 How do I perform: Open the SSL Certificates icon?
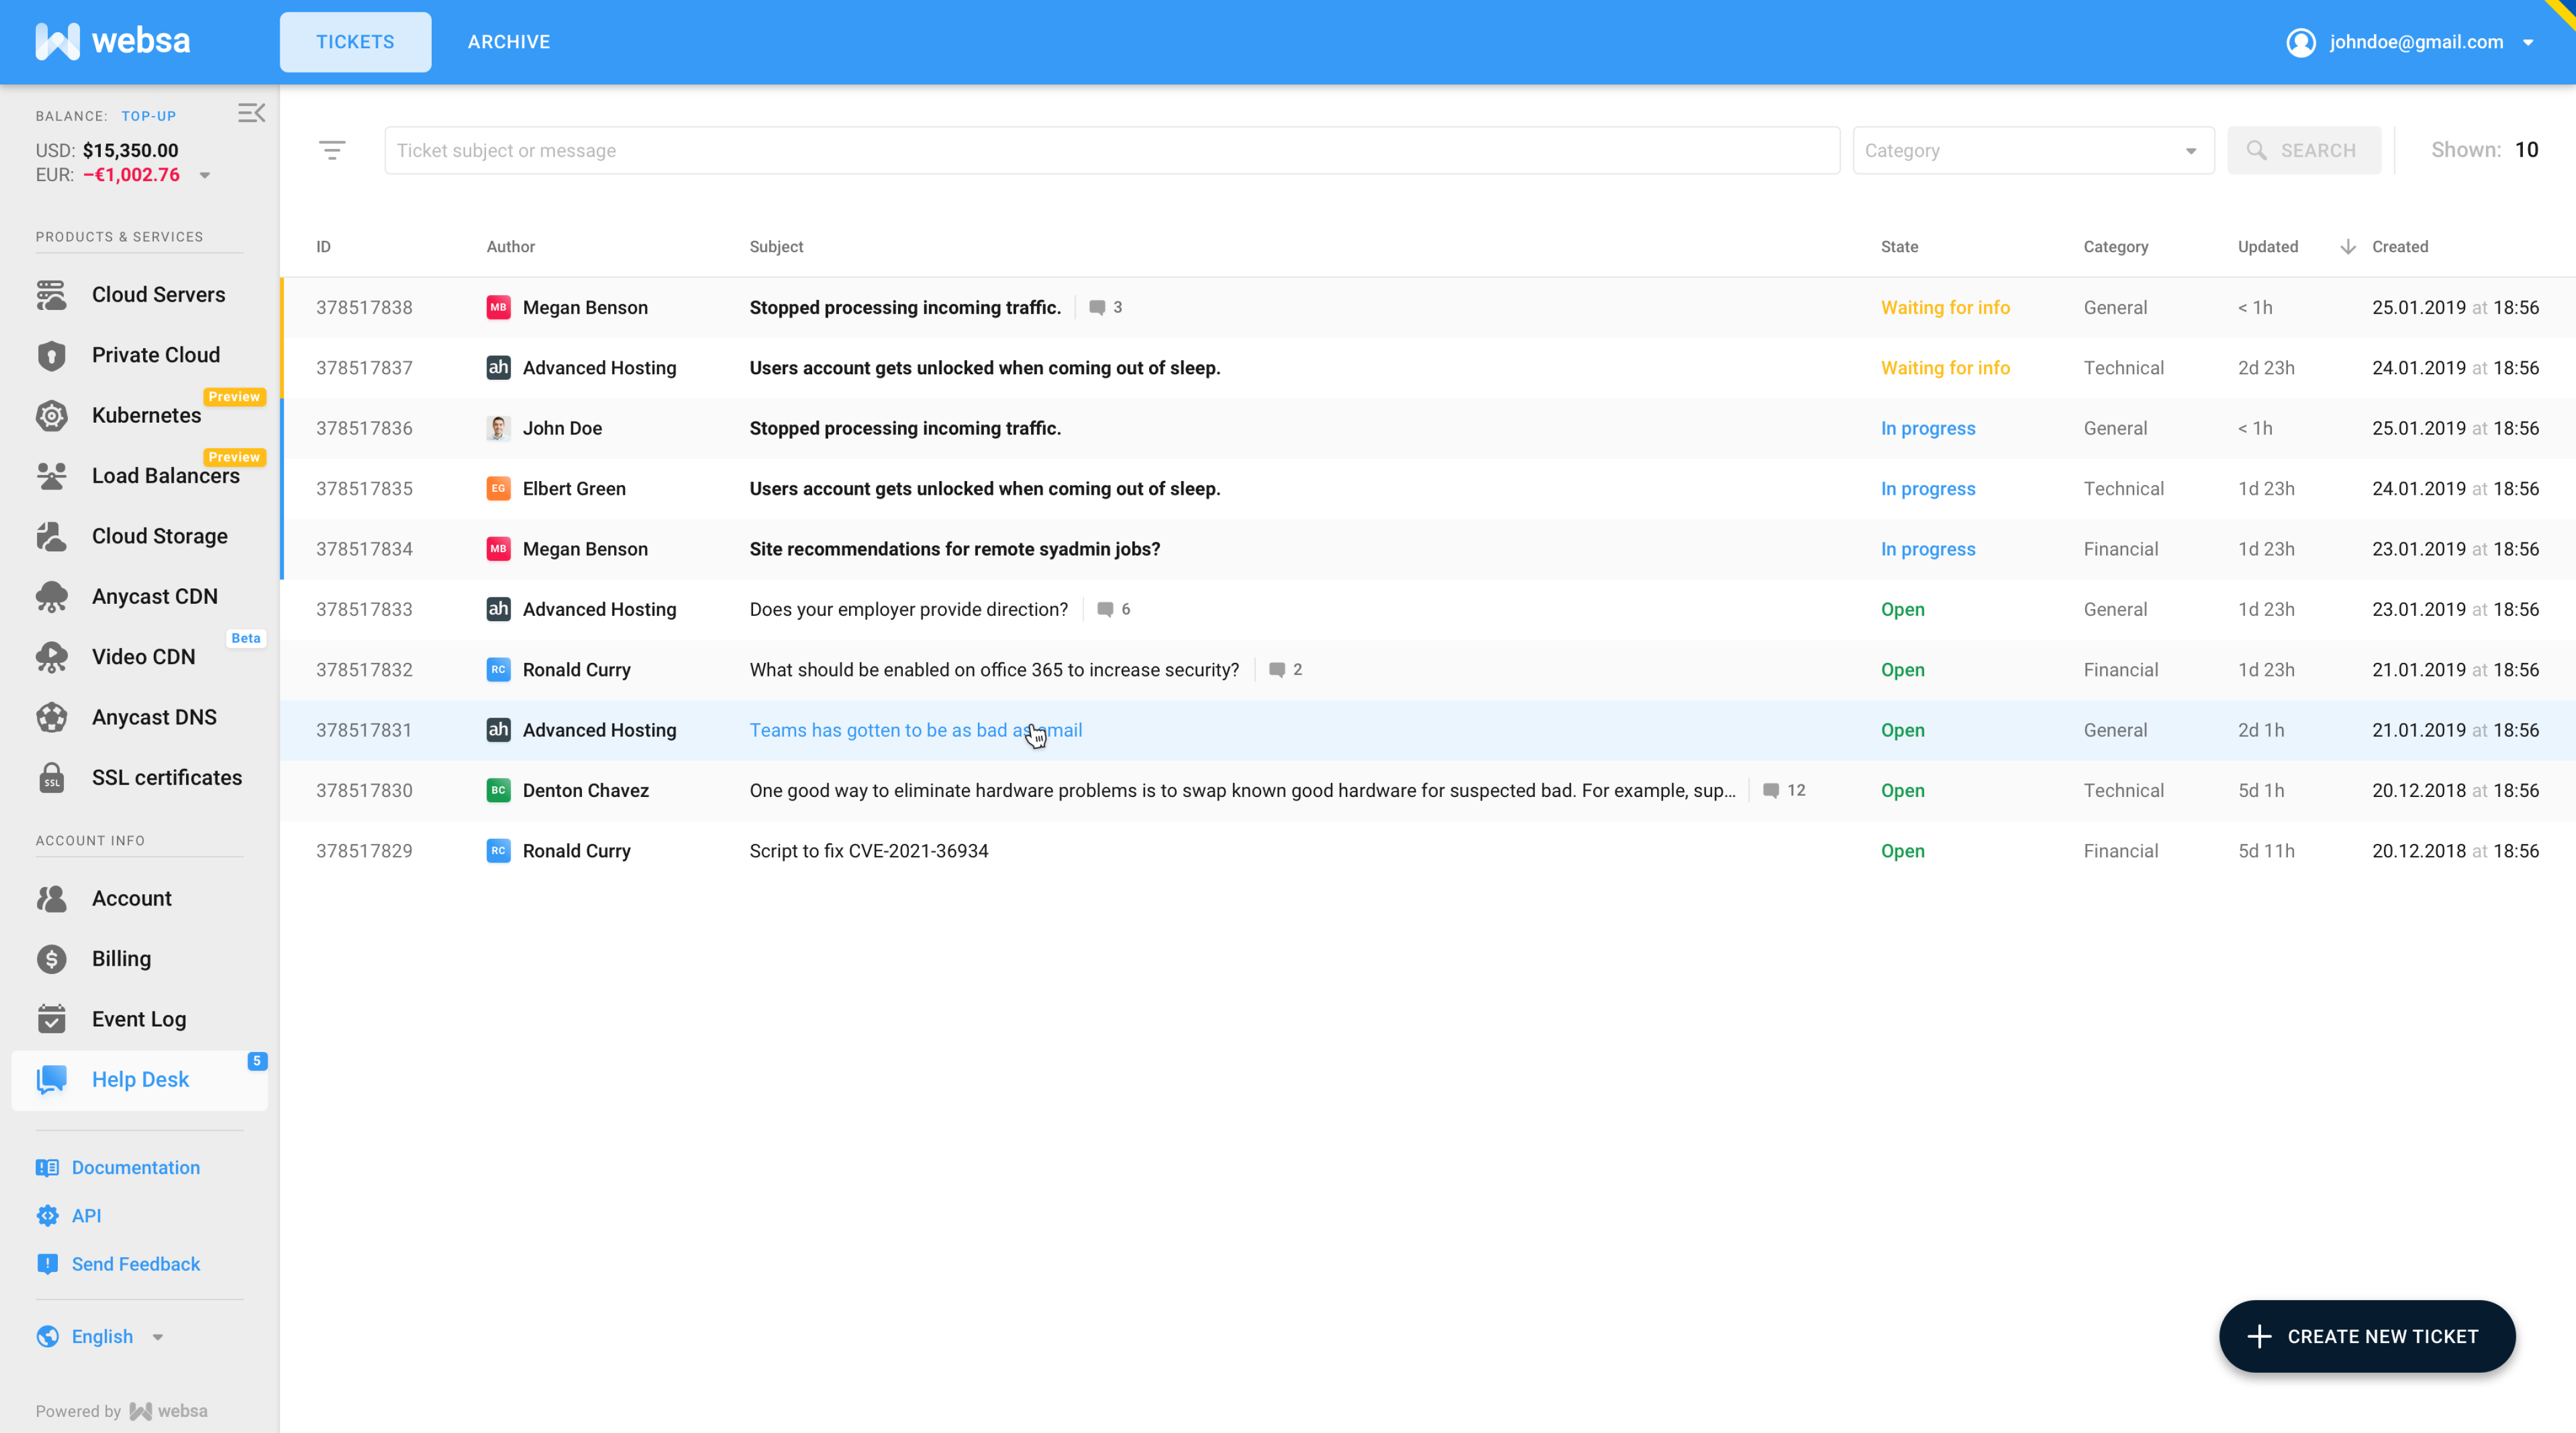51,777
